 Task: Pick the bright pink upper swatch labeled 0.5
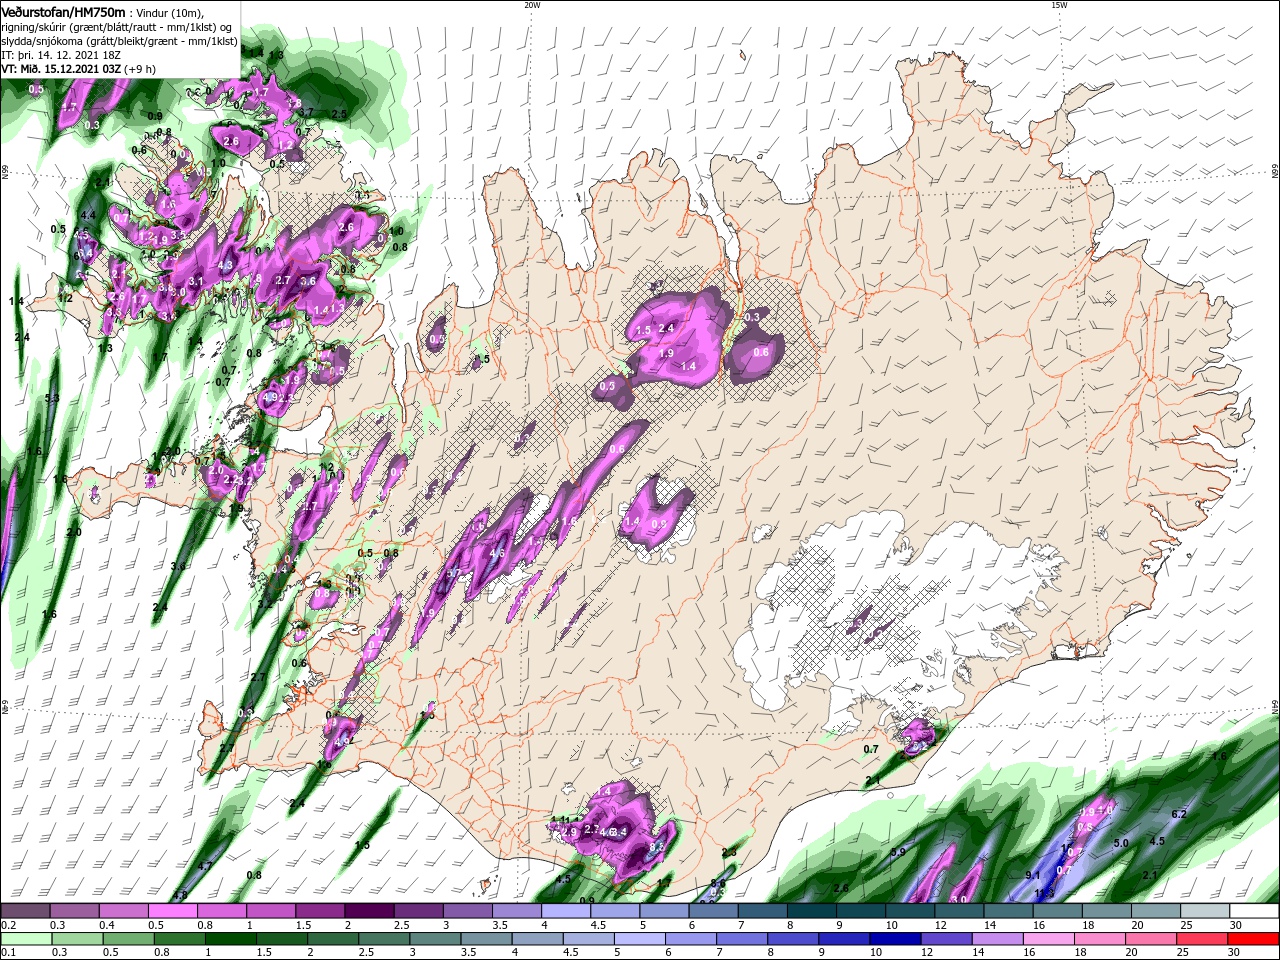(x=173, y=911)
